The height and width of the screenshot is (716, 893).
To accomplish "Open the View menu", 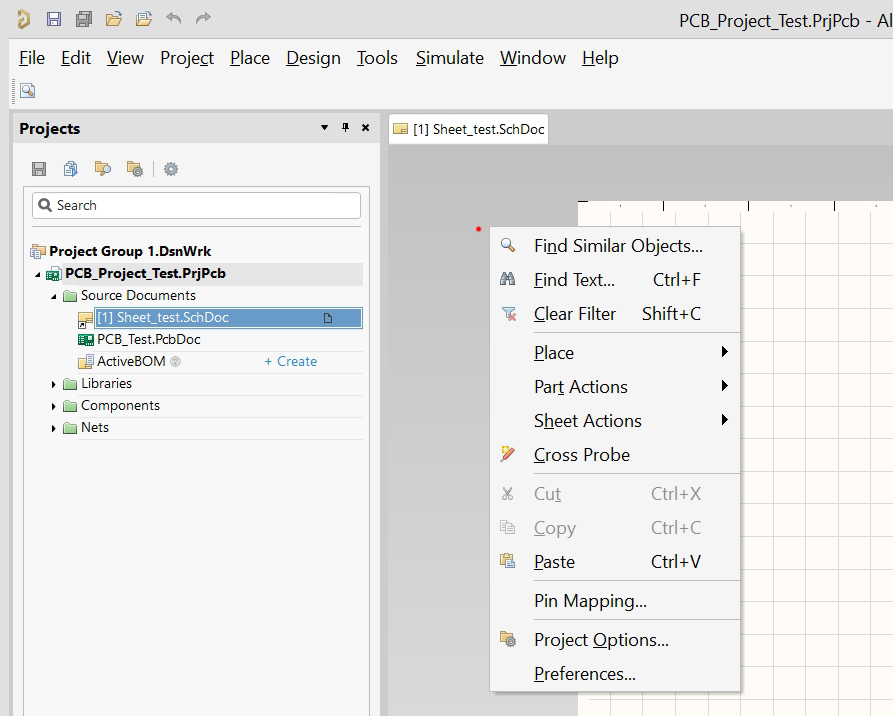I will (x=125, y=58).
